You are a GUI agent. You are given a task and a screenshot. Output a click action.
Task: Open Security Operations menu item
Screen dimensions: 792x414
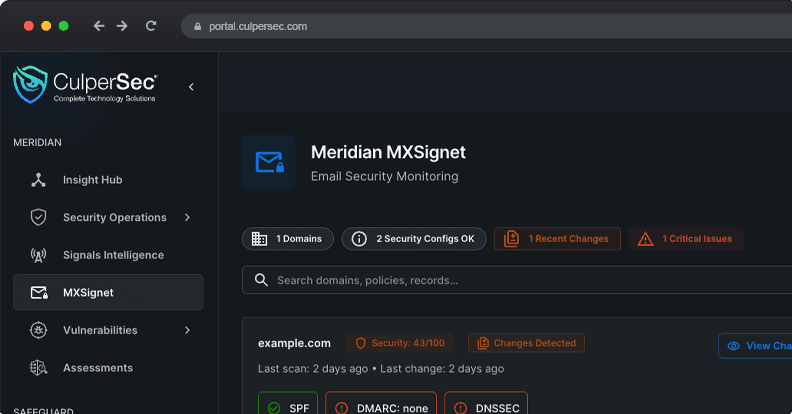coord(108,217)
